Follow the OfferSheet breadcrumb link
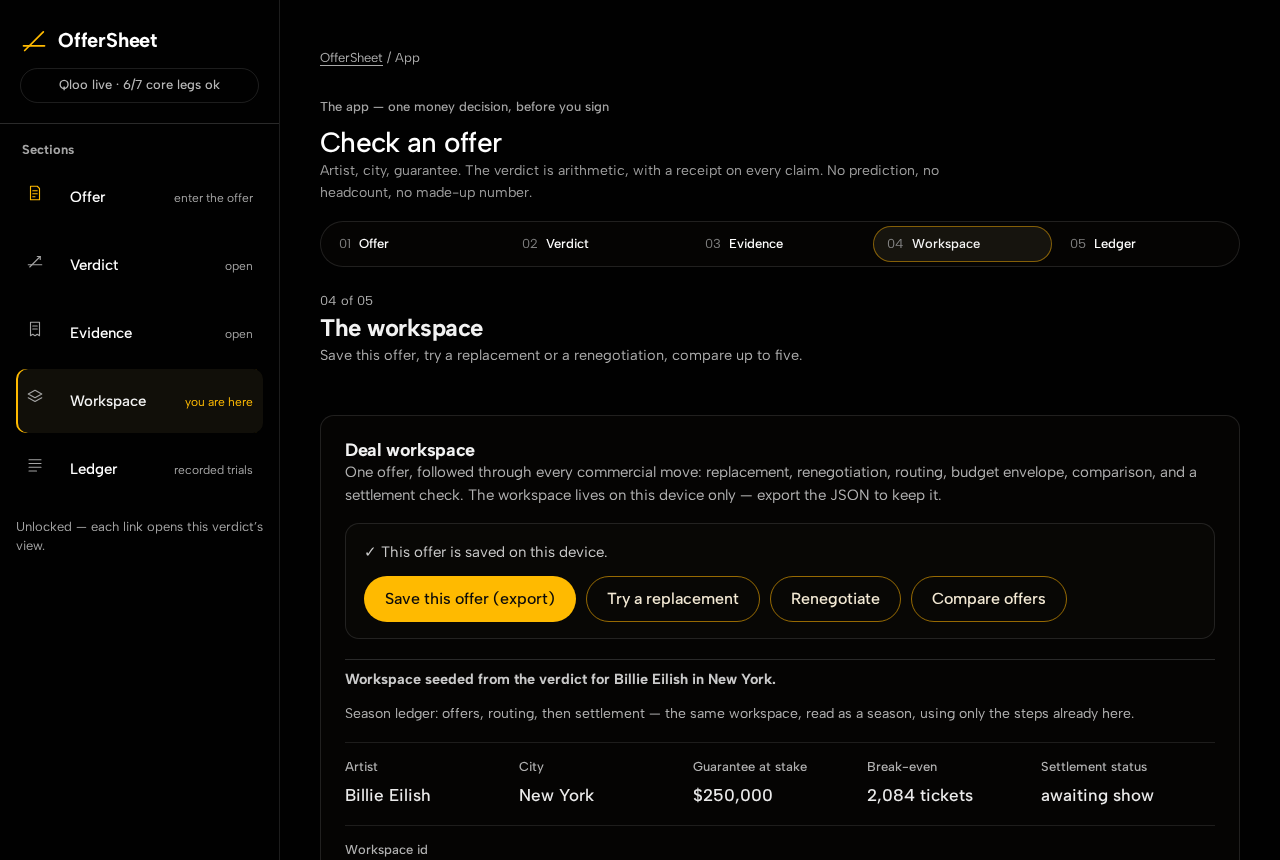The width and height of the screenshot is (1280, 860). tap(351, 58)
